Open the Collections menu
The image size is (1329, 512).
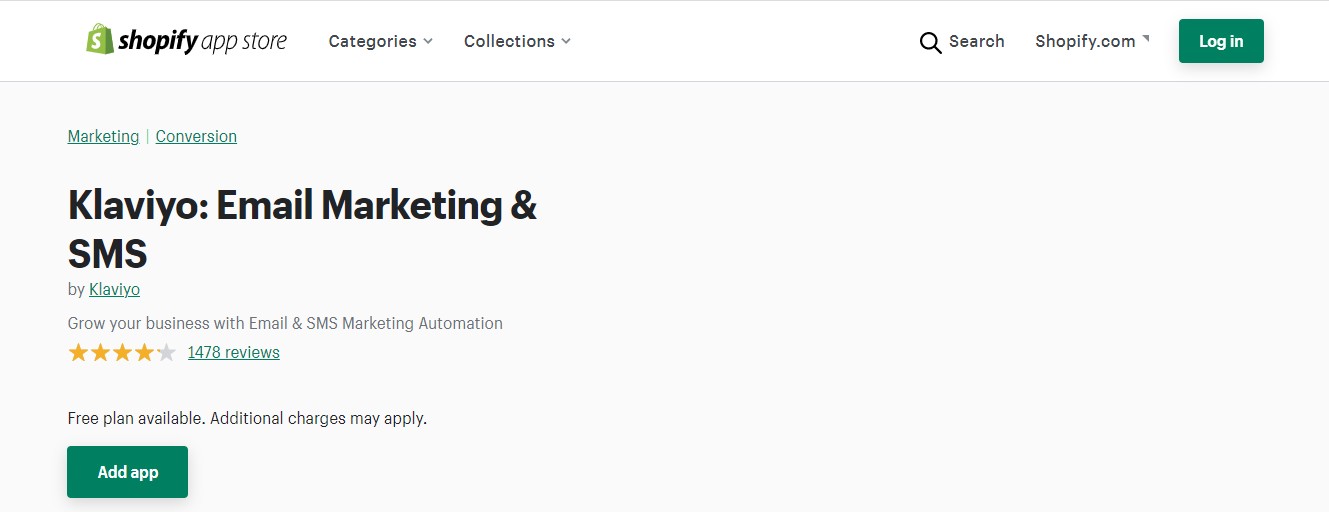coord(509,41)
